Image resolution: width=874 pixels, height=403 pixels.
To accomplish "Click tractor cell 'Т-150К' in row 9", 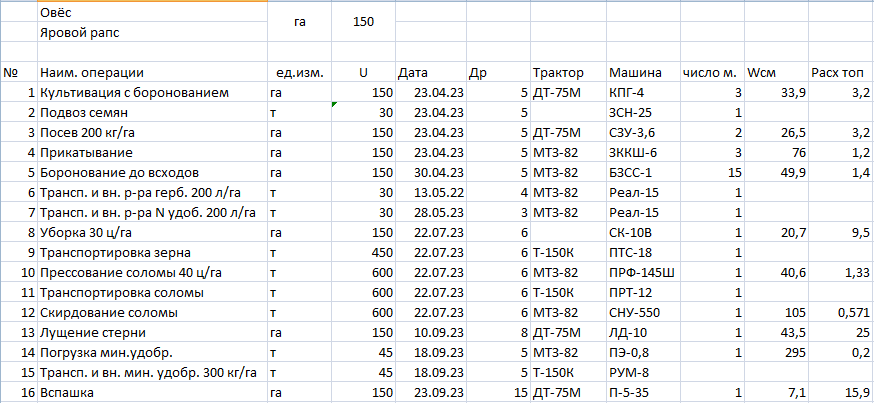I will coord(568,253).
